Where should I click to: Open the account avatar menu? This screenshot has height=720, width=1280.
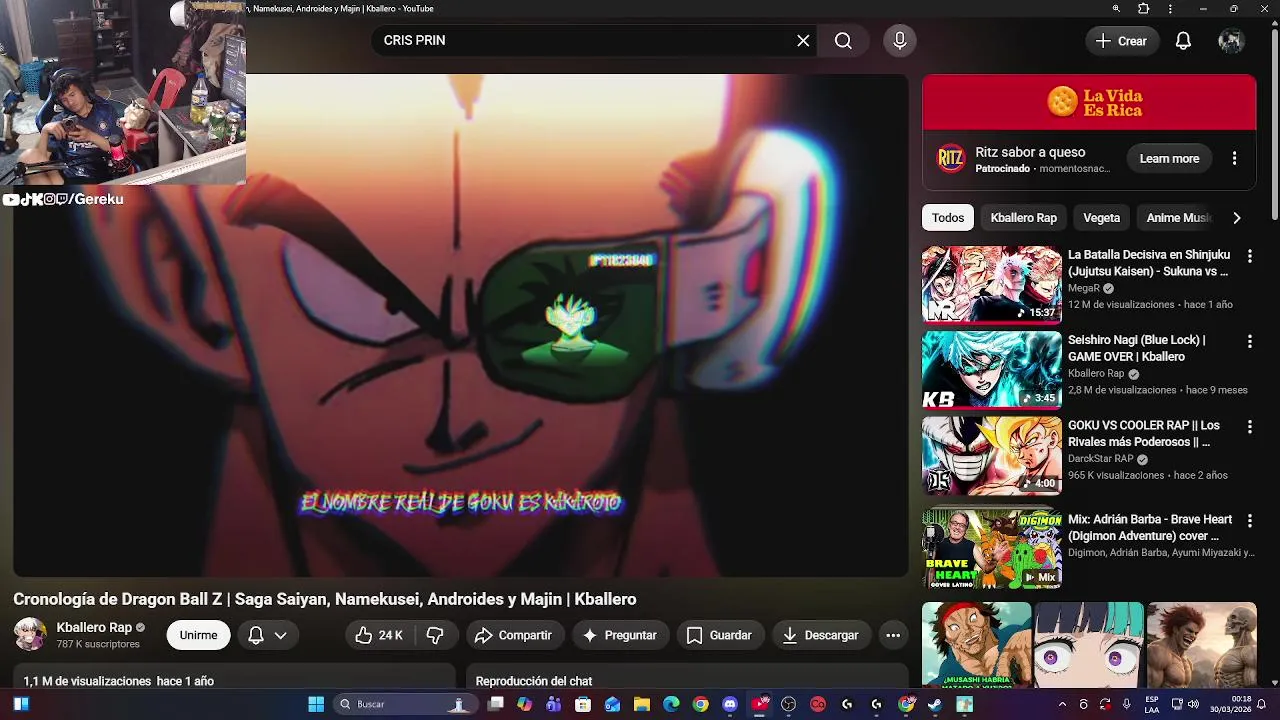tap(1230, 41)
